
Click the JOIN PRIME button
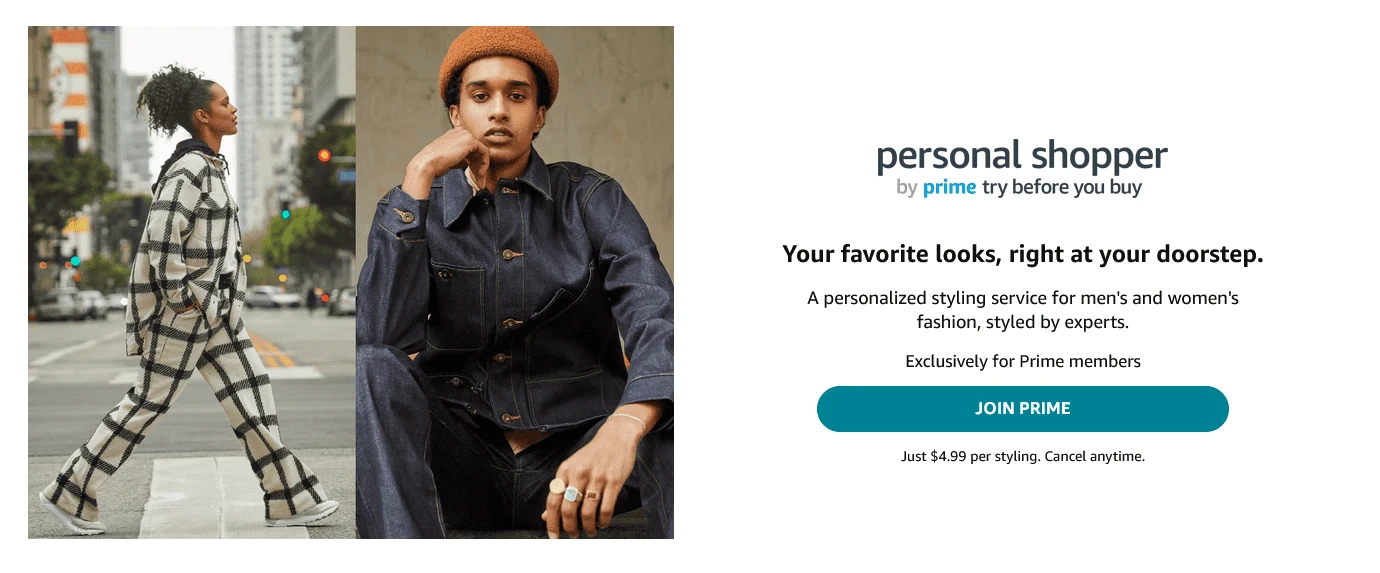click(1022, 409)
